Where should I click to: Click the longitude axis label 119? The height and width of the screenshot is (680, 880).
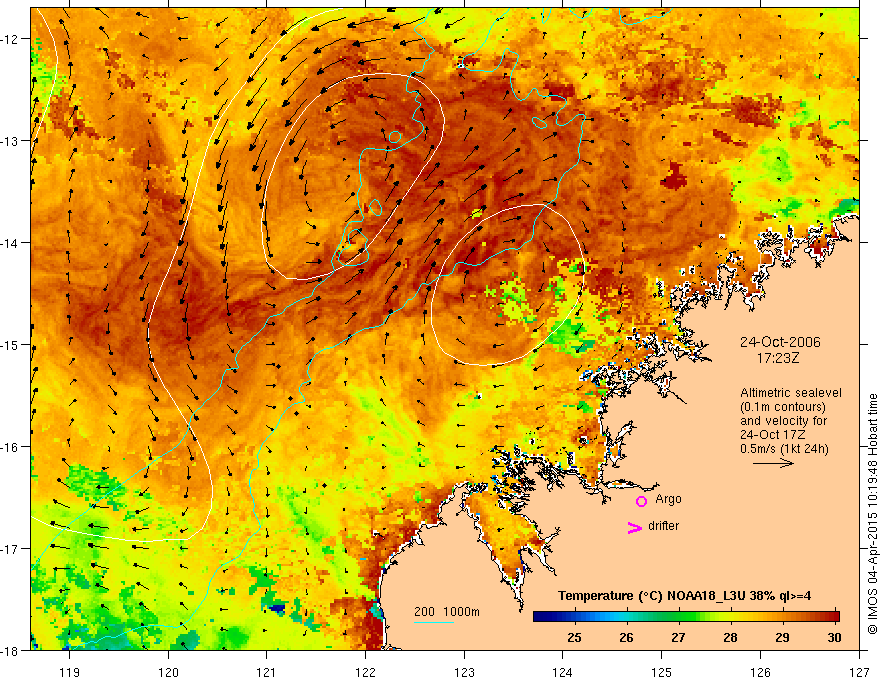coord(70,672)
